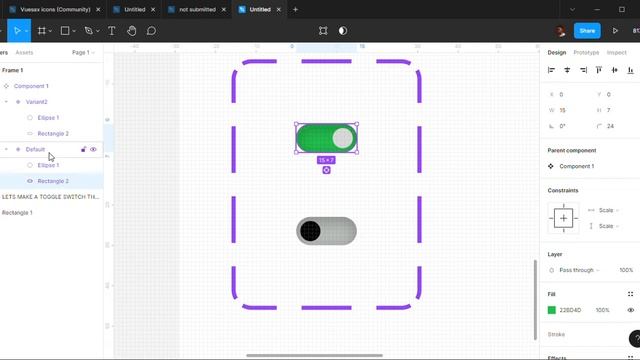Click the constraints box widget
The height and width of the screenshot is (360, 640).
564,218
